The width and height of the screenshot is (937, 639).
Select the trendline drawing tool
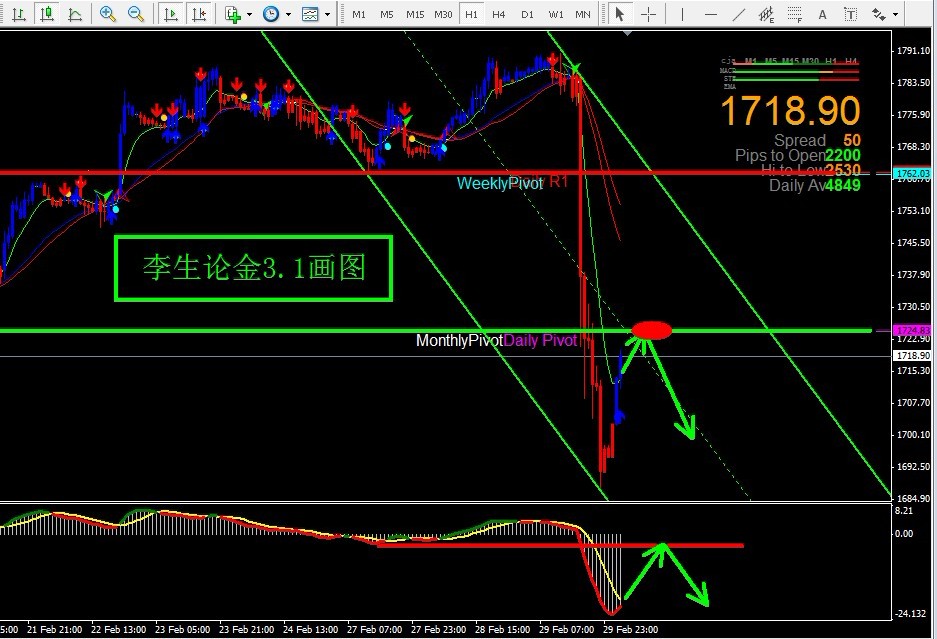tap(740, 14)
